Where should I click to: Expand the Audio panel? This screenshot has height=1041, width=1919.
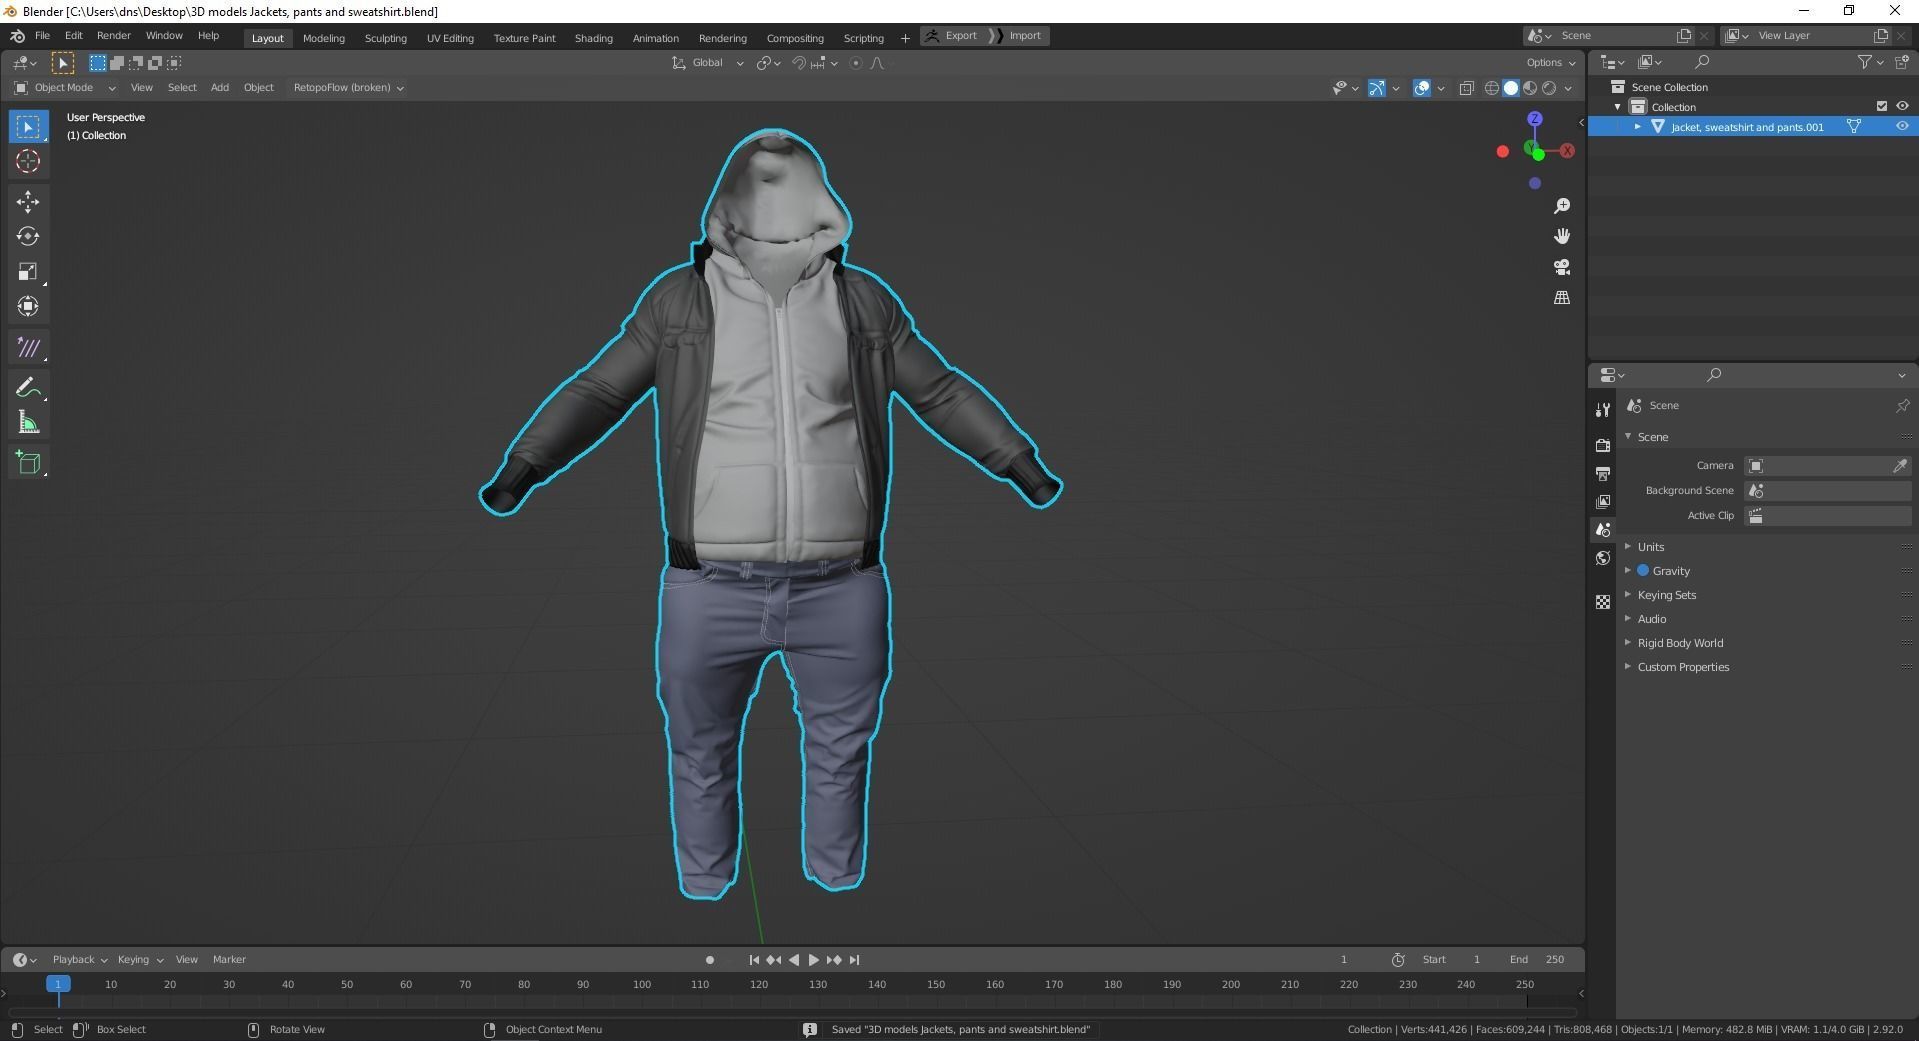click(x=1651, y=619)
